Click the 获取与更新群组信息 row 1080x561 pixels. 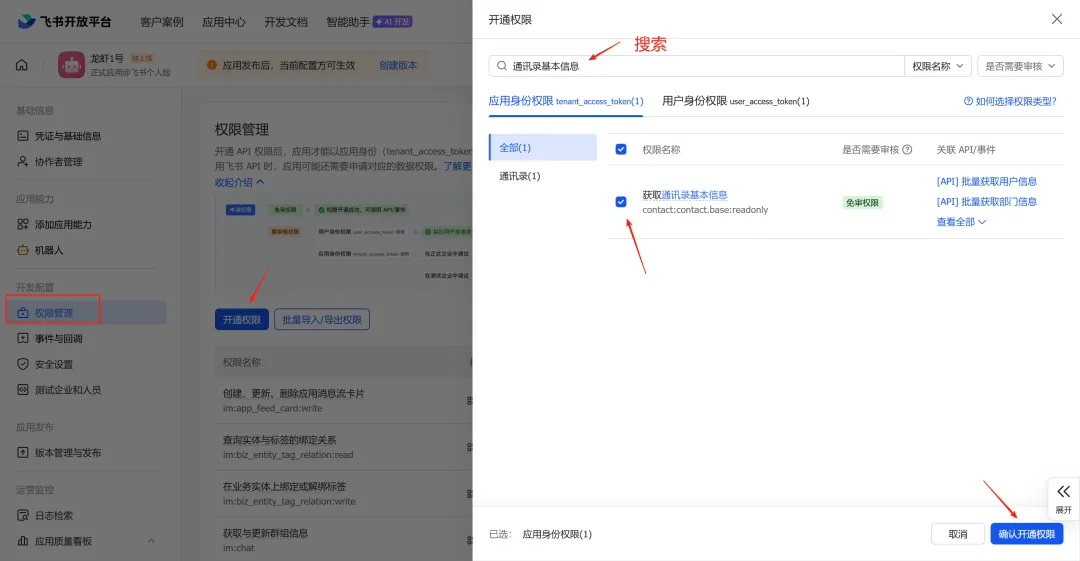pyautogui.click(x=344, y=540)
